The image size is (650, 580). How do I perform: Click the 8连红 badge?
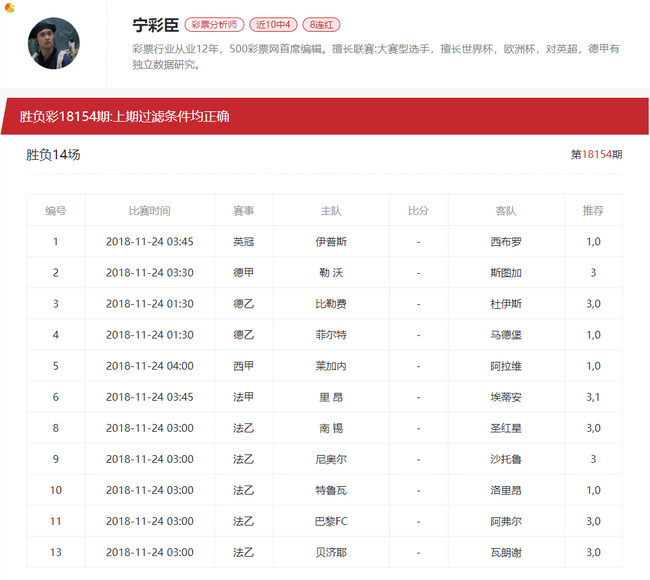tap(321, 24)
